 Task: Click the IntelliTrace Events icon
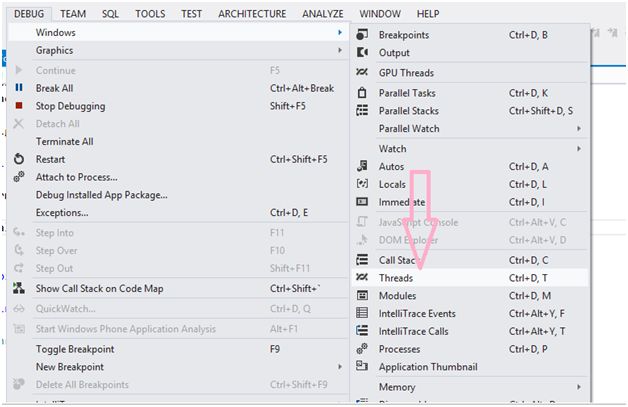coord(361,314)
